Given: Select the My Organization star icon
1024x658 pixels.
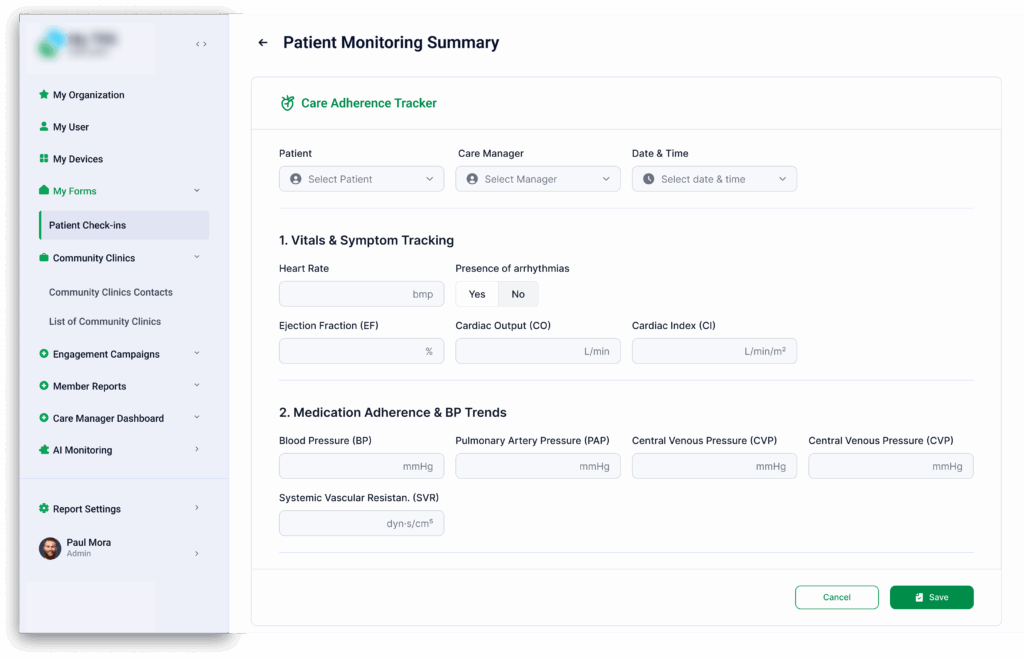Looking at the screenshot, I should [41, 94].
